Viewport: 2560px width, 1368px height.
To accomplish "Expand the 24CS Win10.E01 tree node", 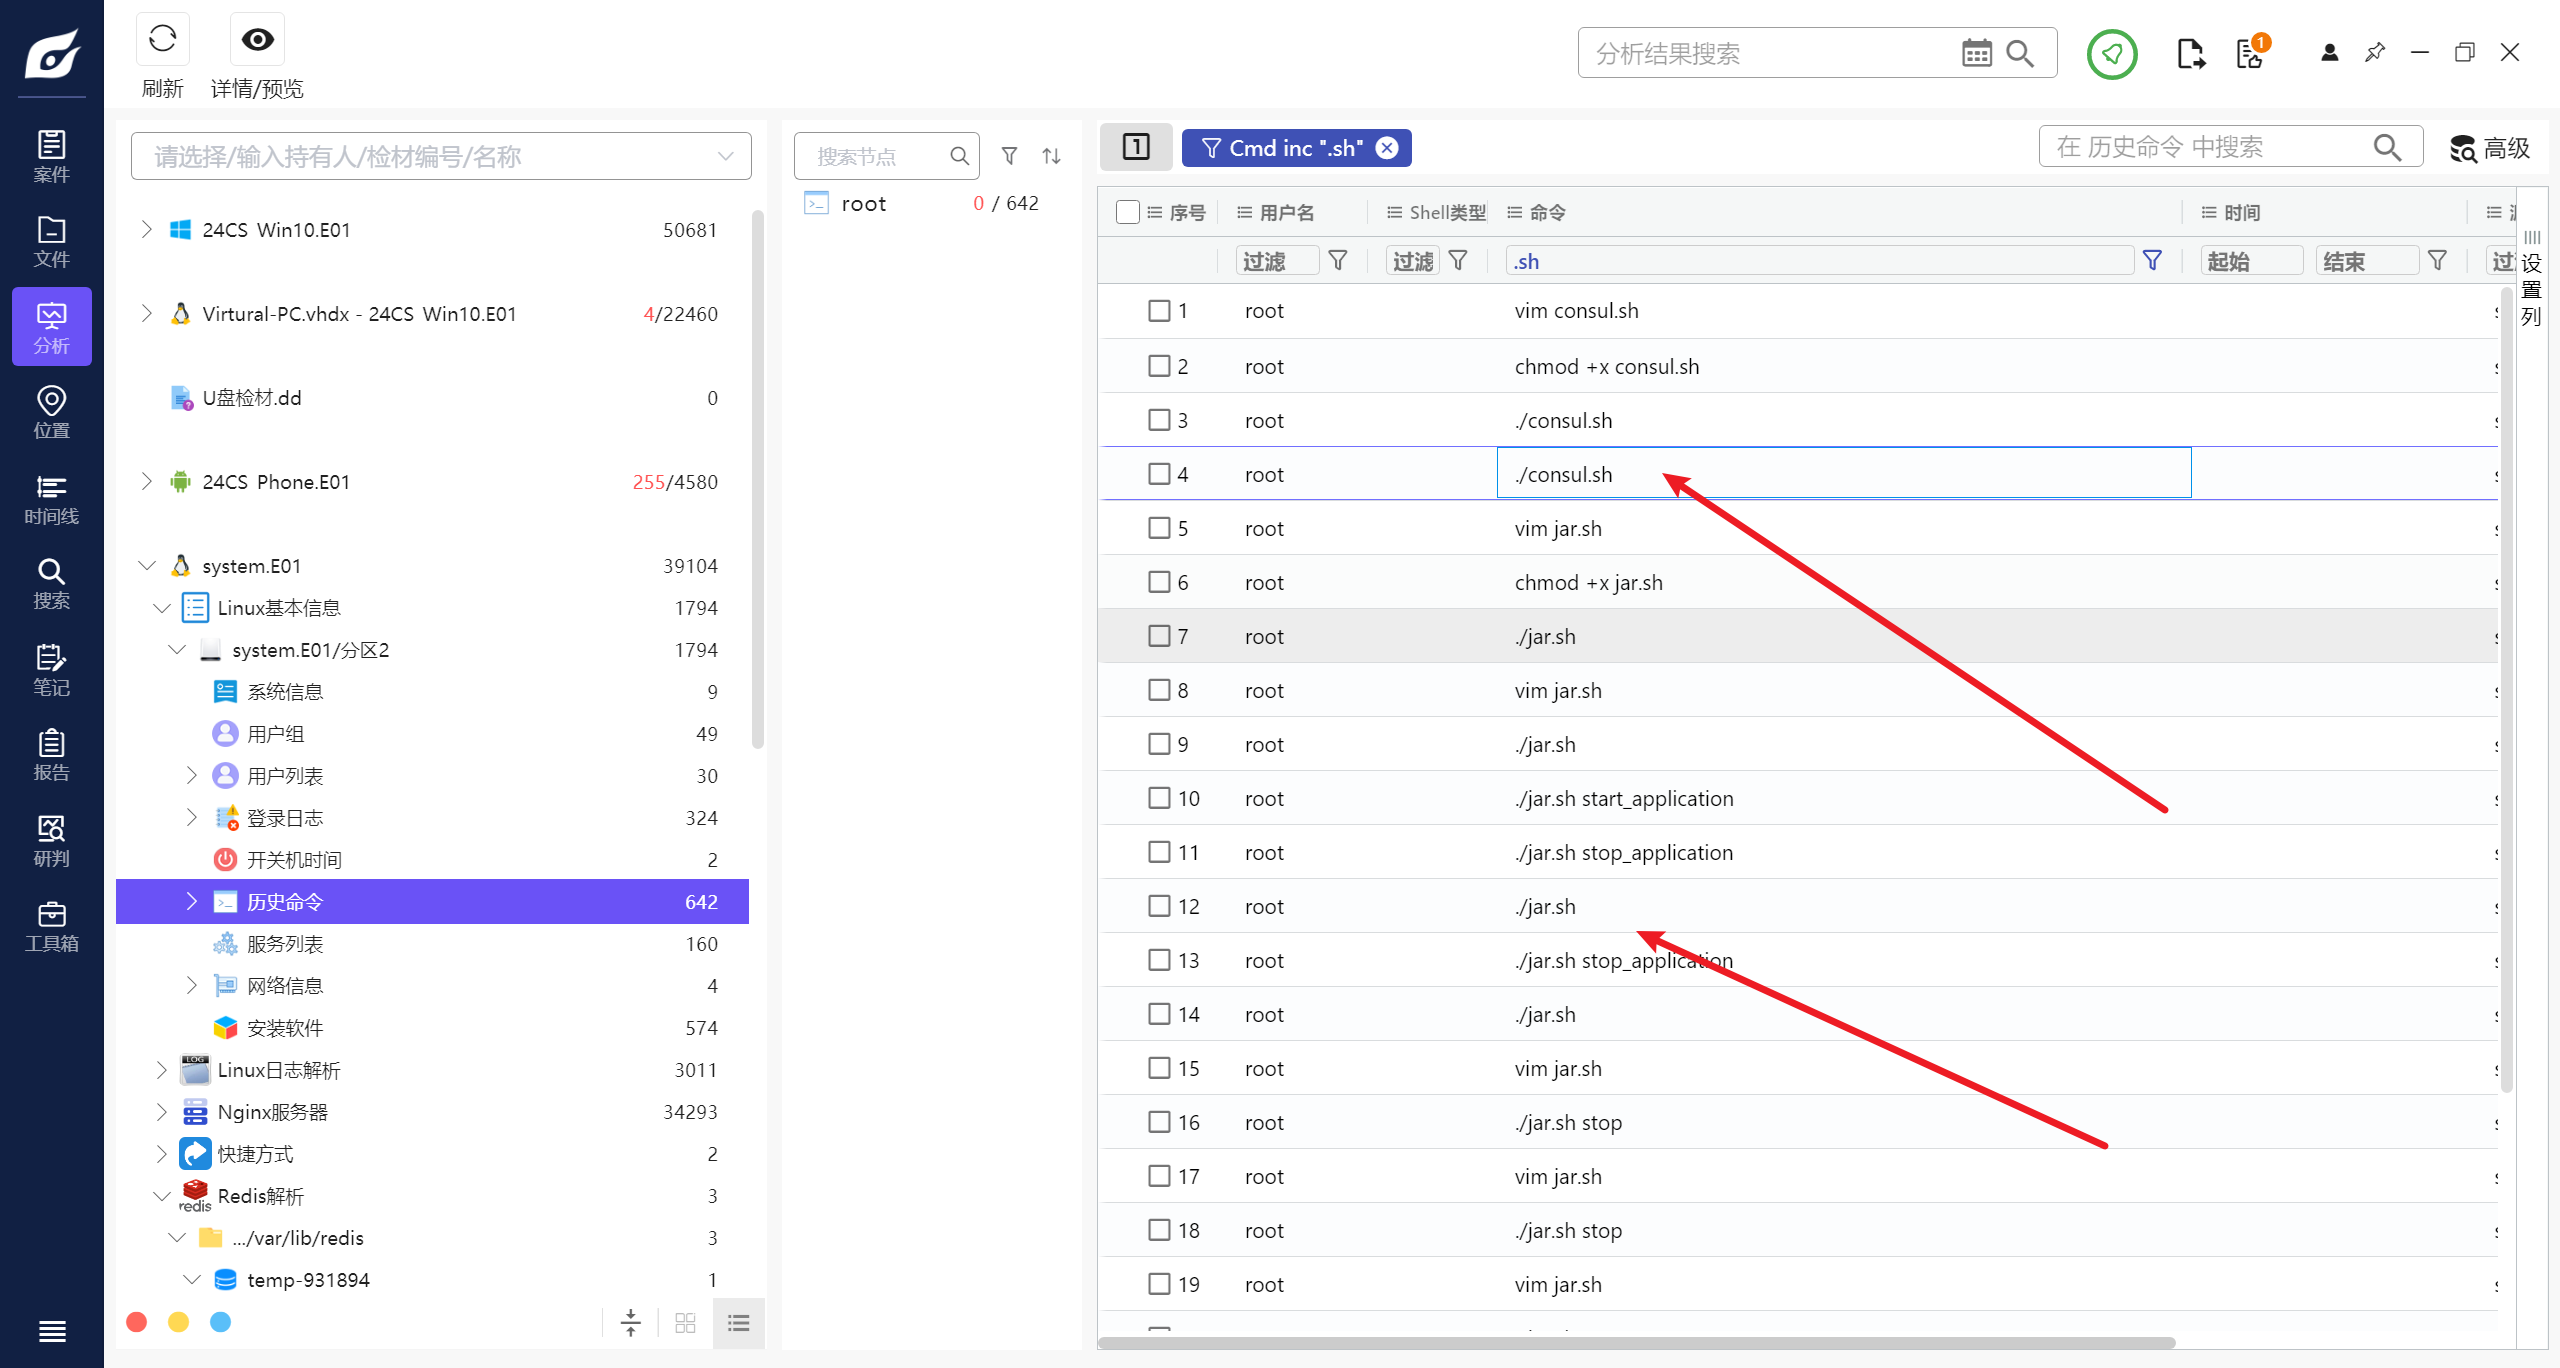I will (x=147, y=230).
